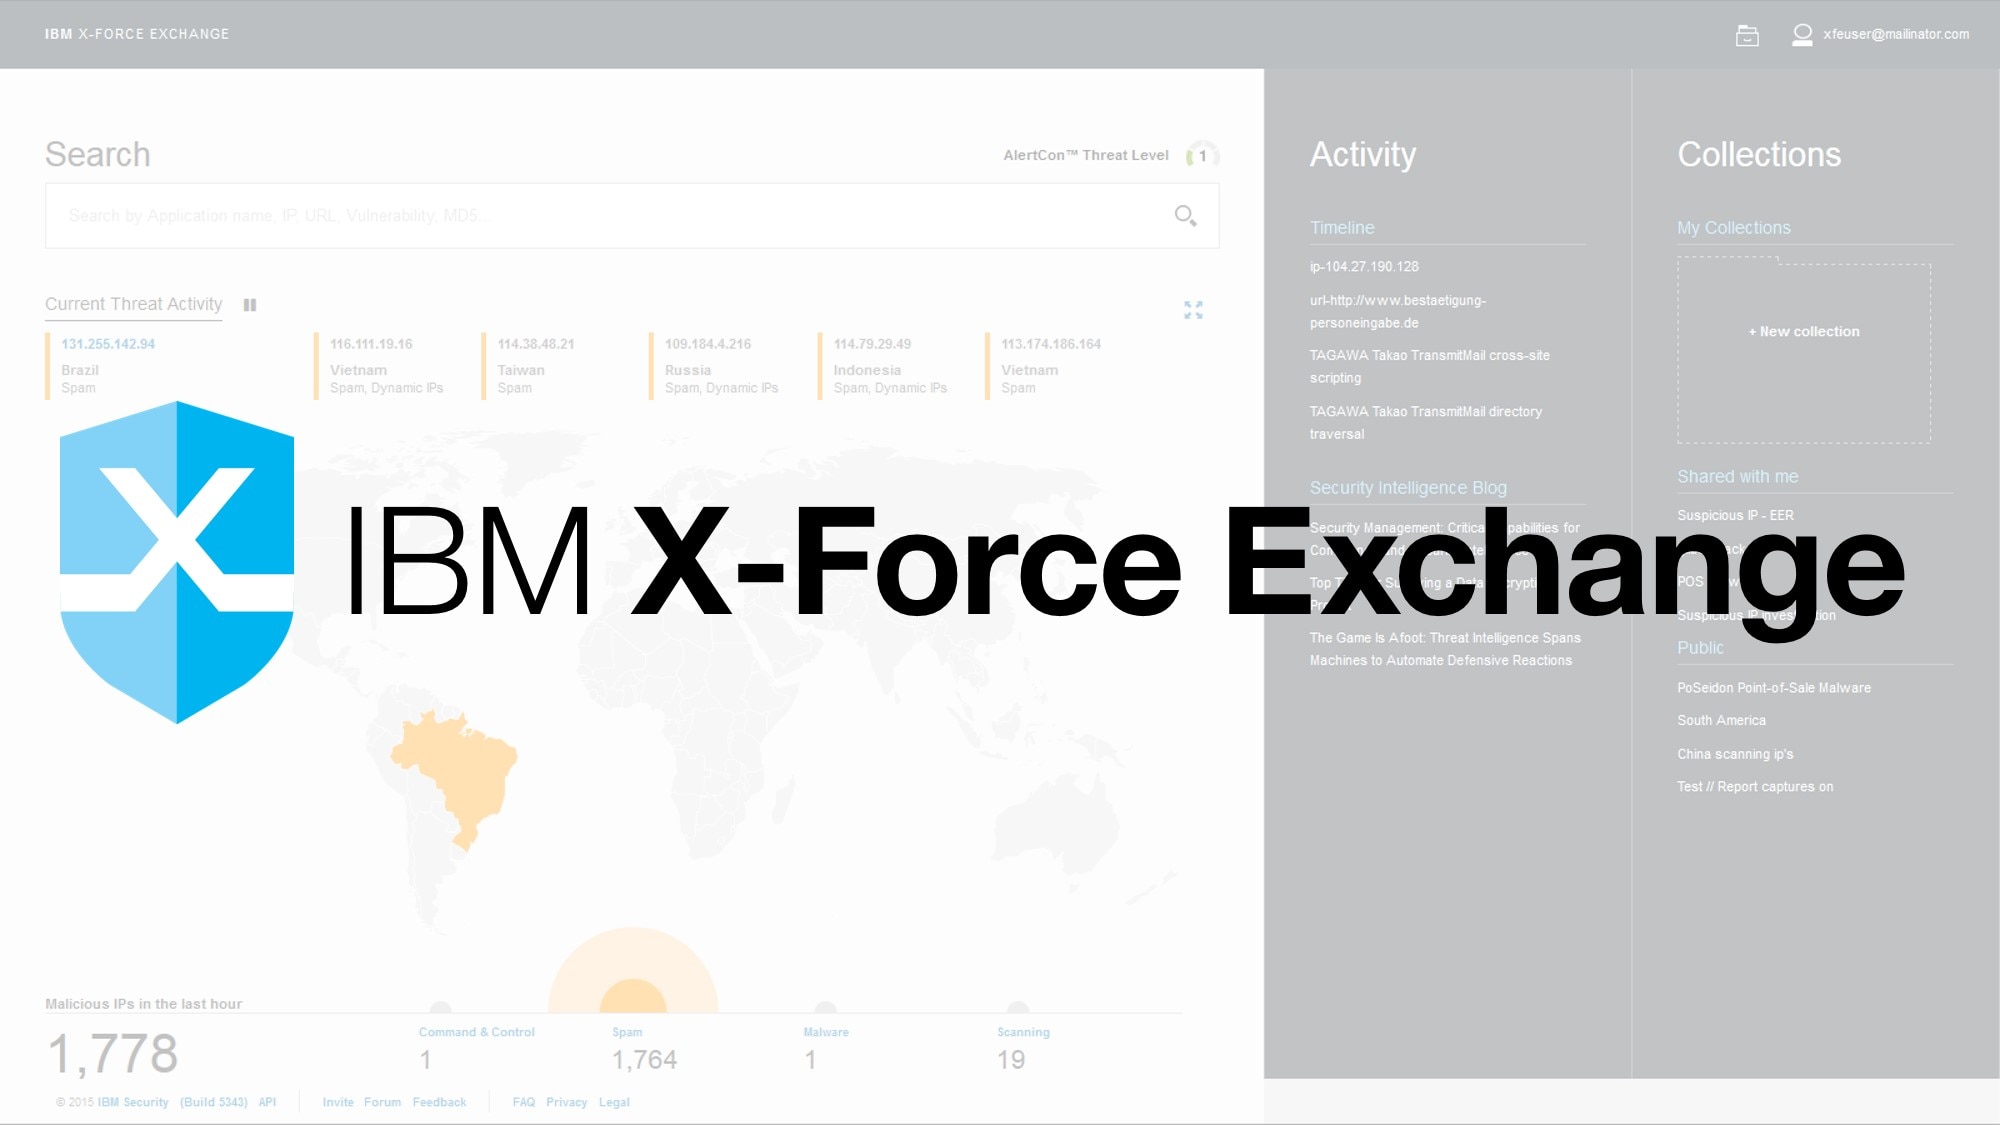2000x1125 pixels.
Task: Open the China scanning ip's public collection
Action: pyautogui.click(x=1735, y=754)
